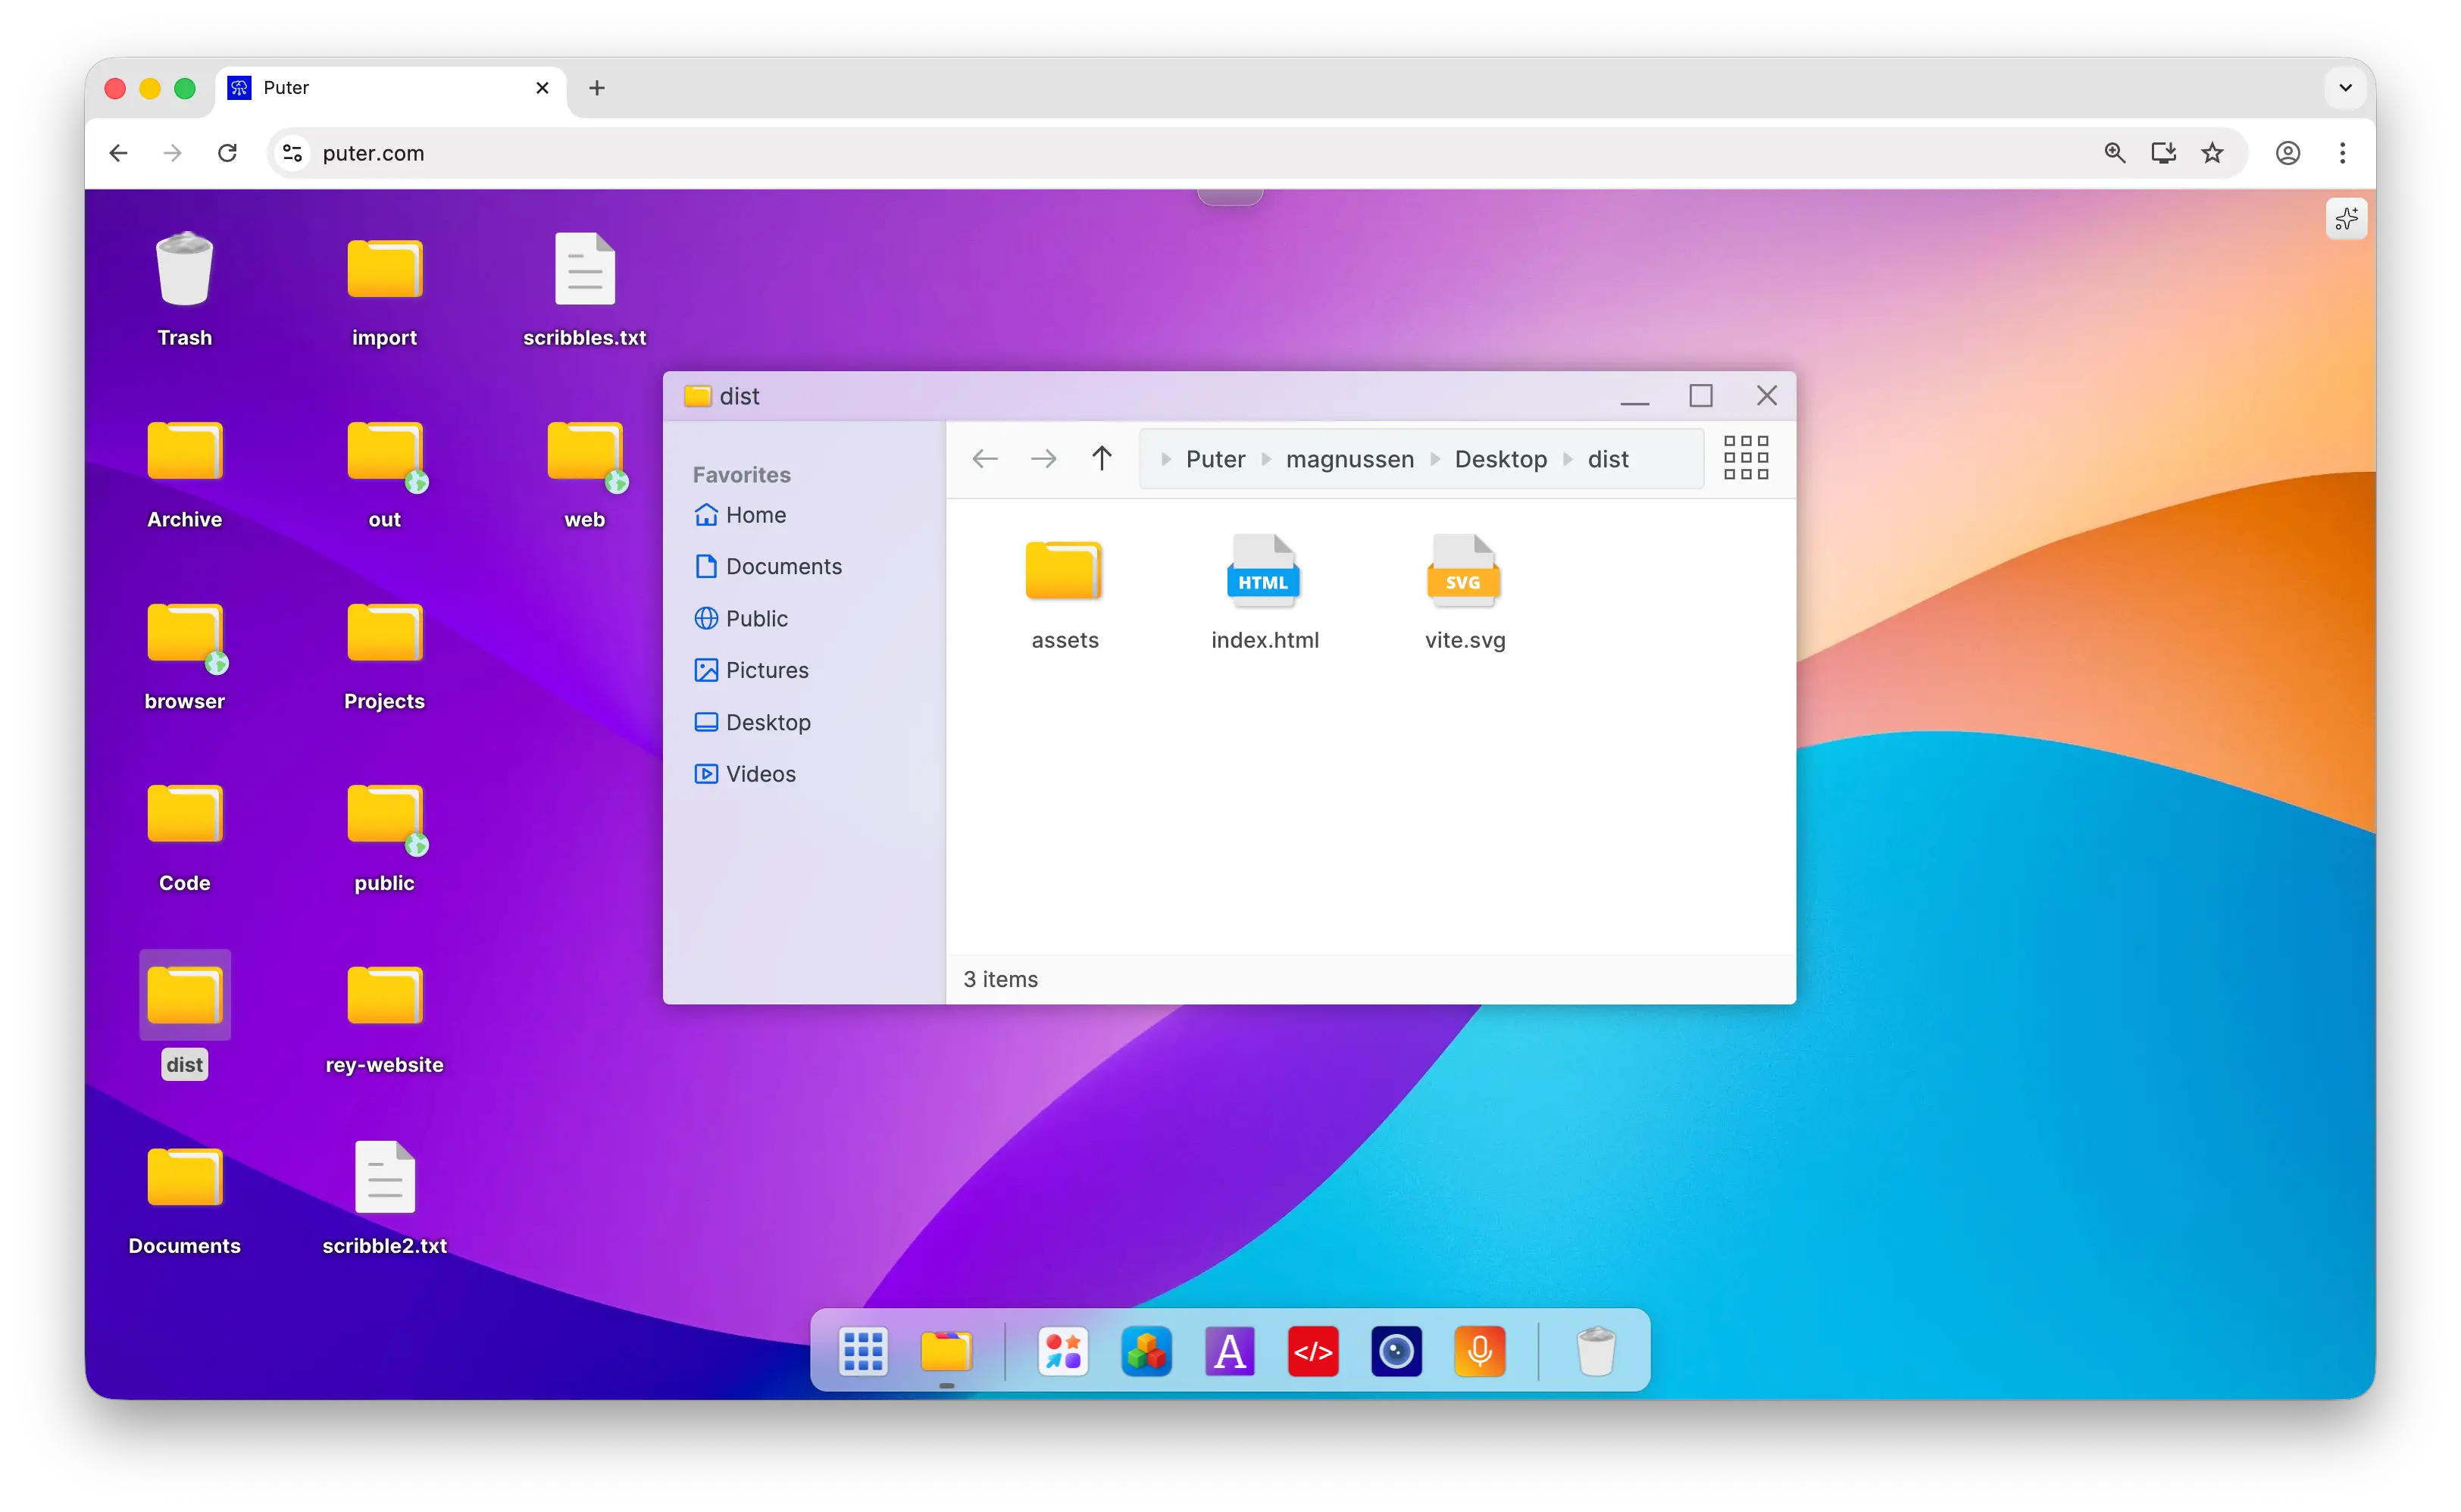Switch file view layout with grid icon
Viewport: 2461px width, 1512px height.
[x=1745, y=458]
